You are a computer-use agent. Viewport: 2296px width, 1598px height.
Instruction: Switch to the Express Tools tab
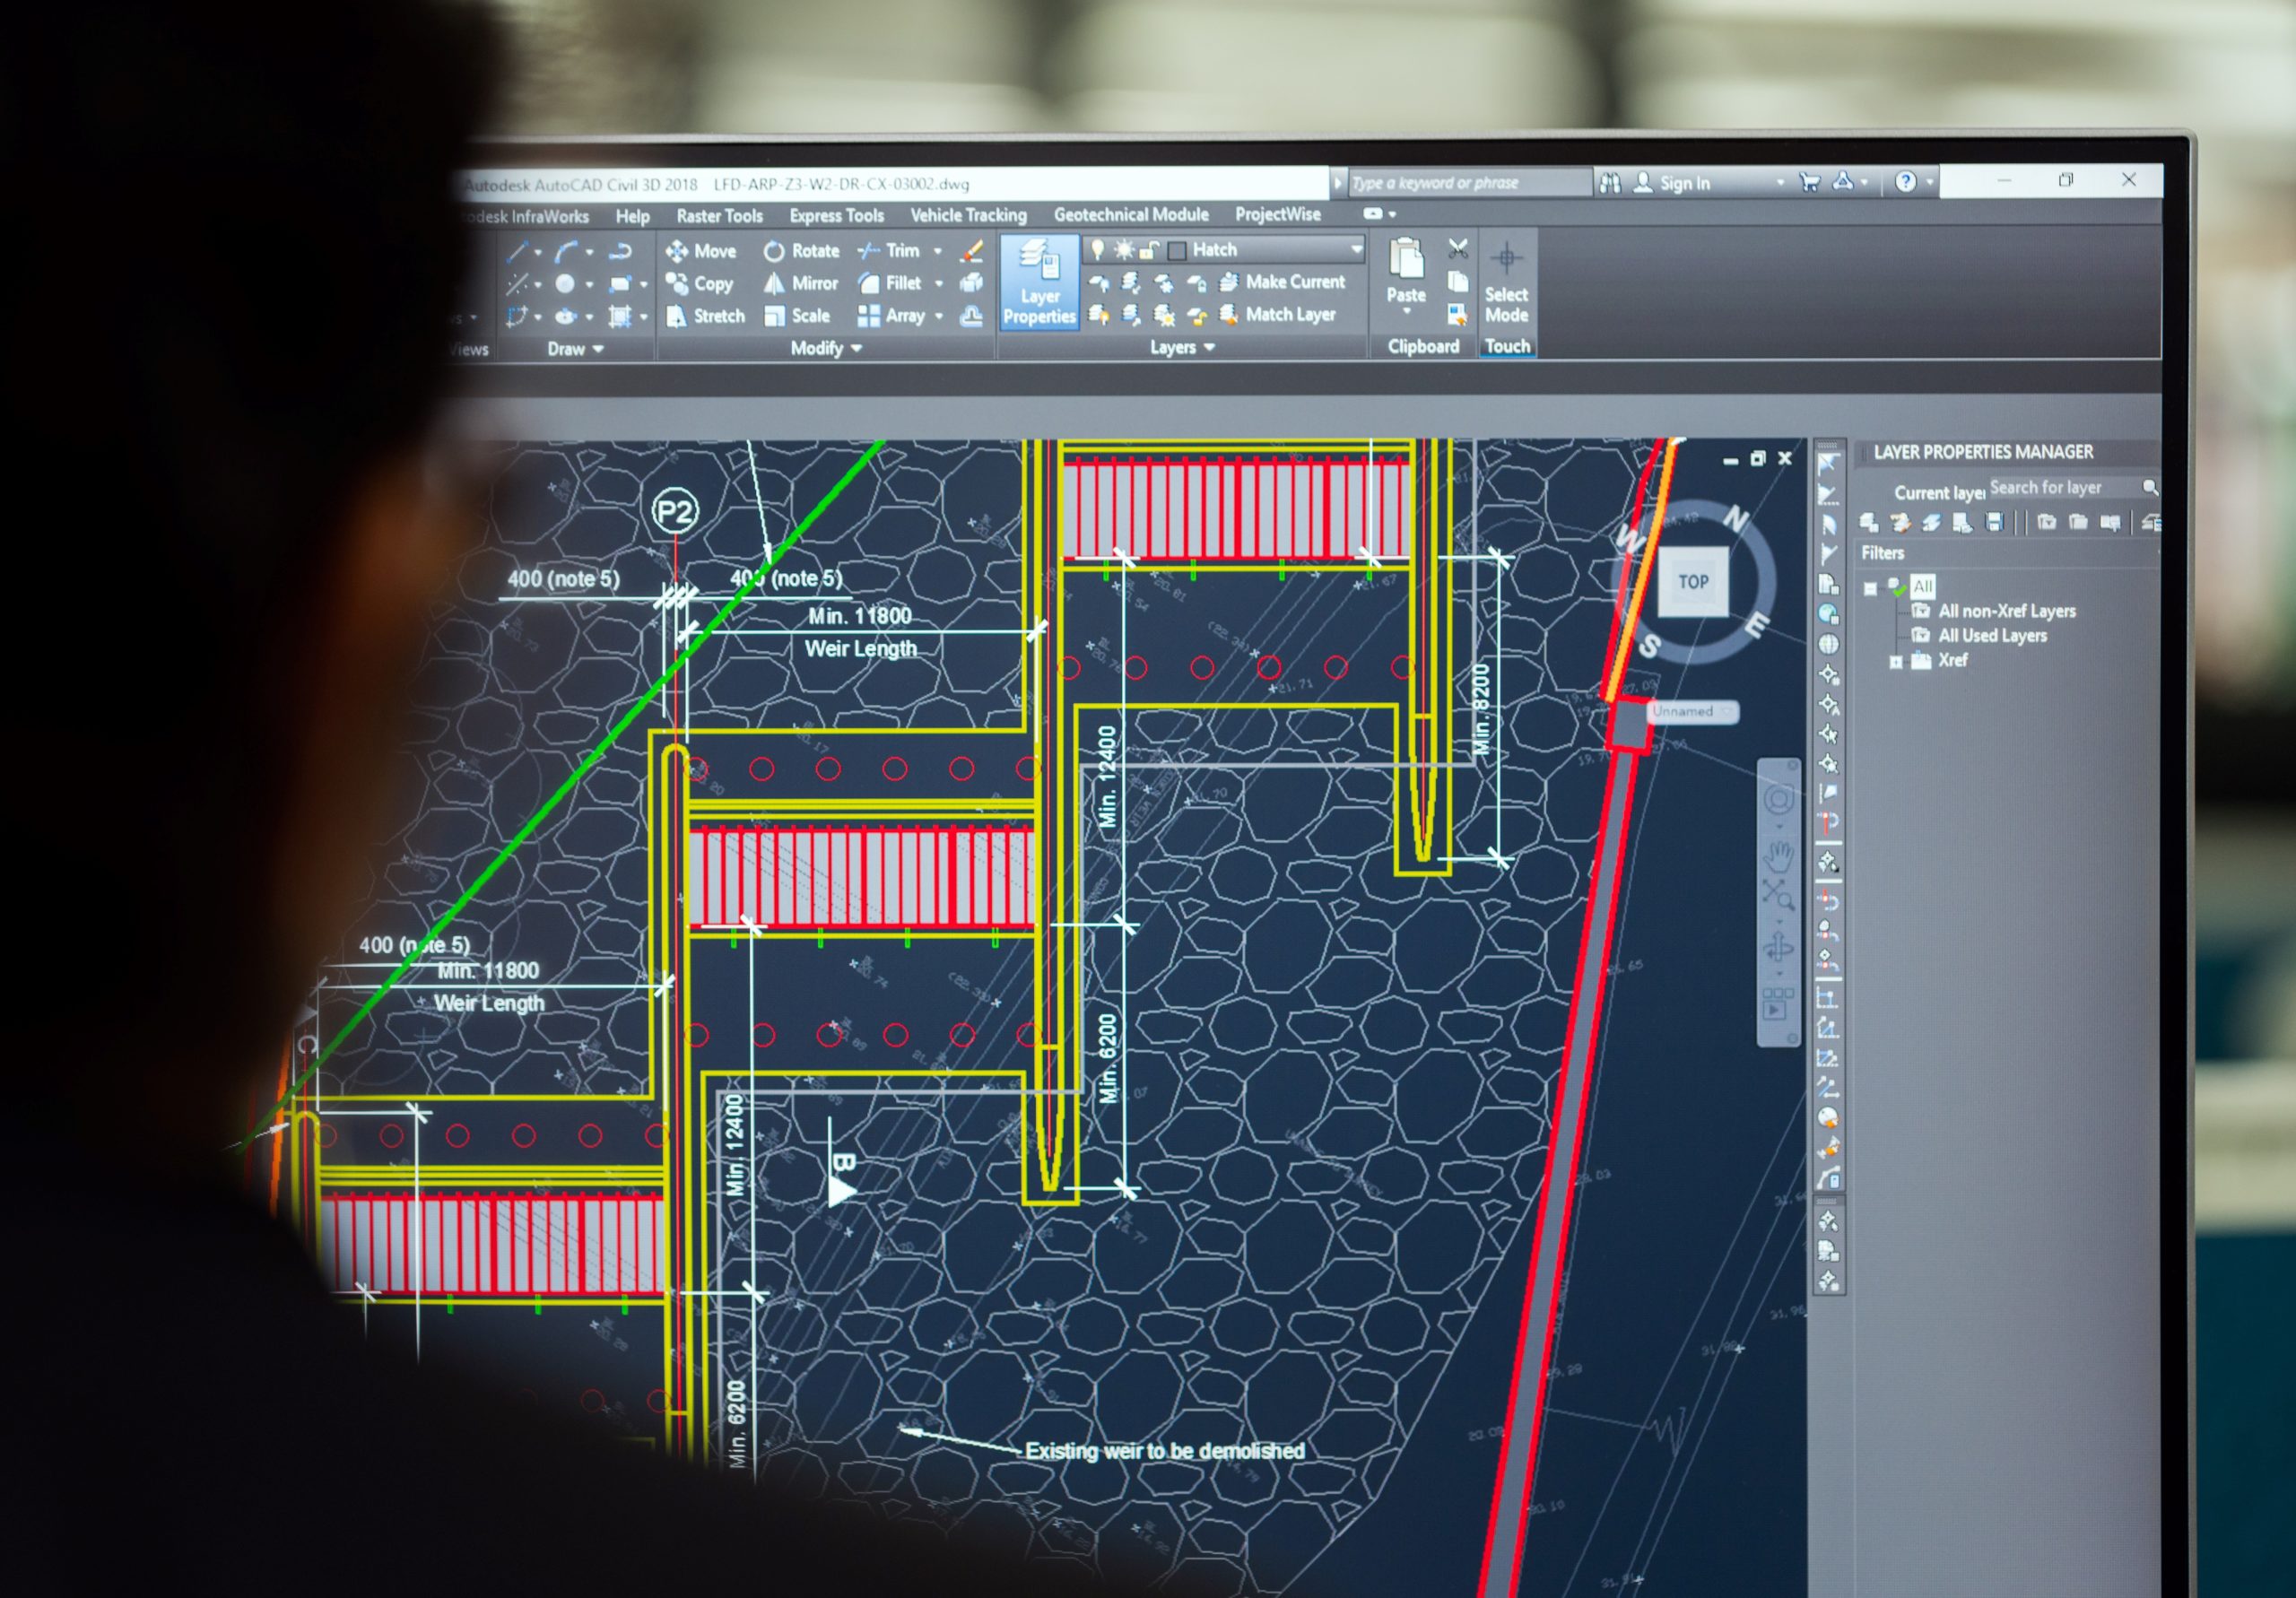(836, 216)
